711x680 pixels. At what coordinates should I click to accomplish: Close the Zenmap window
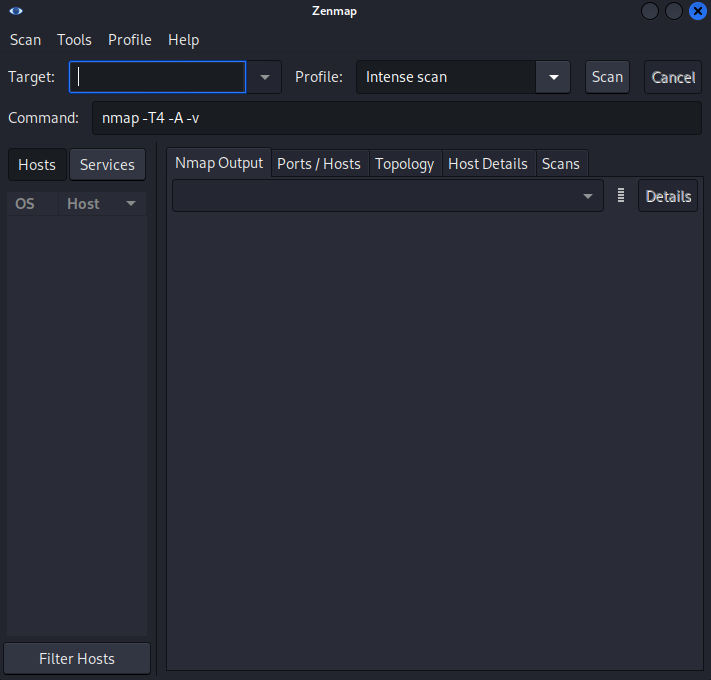697,11
